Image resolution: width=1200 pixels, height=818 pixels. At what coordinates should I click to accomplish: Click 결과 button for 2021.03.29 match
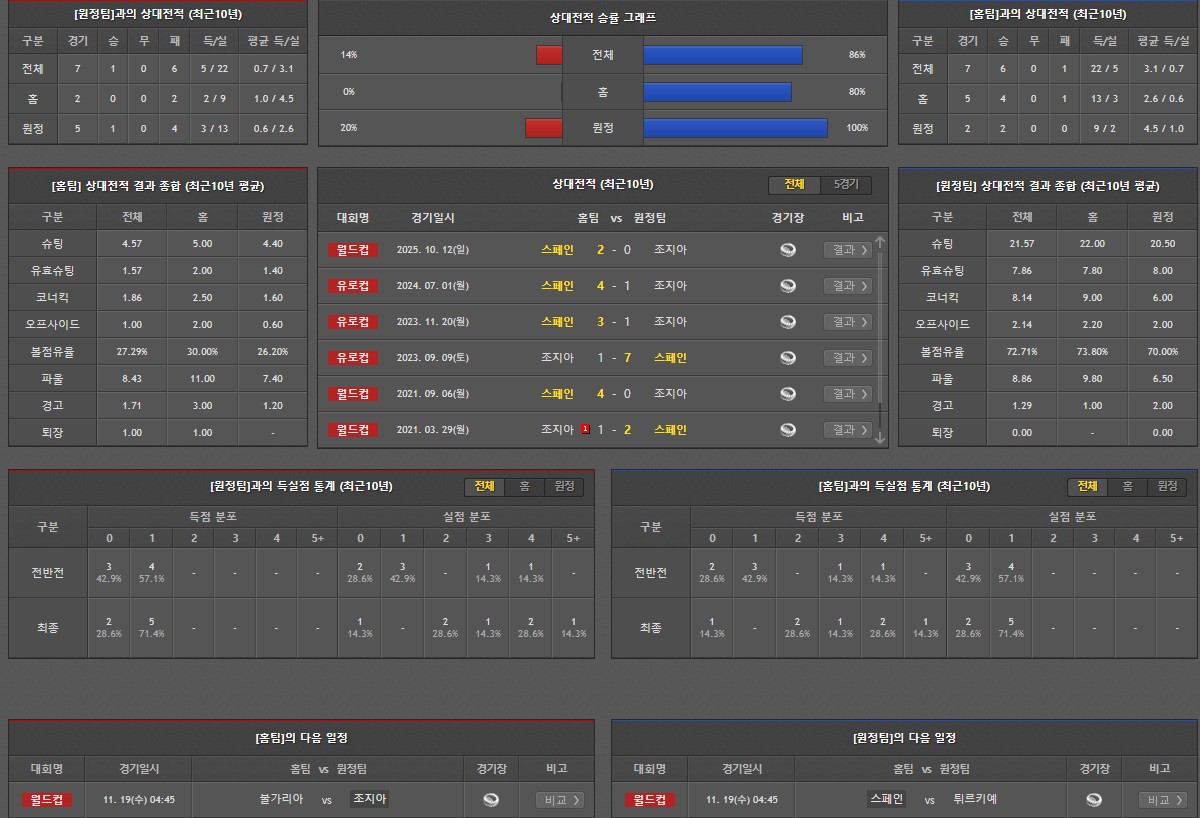[847, 430]
